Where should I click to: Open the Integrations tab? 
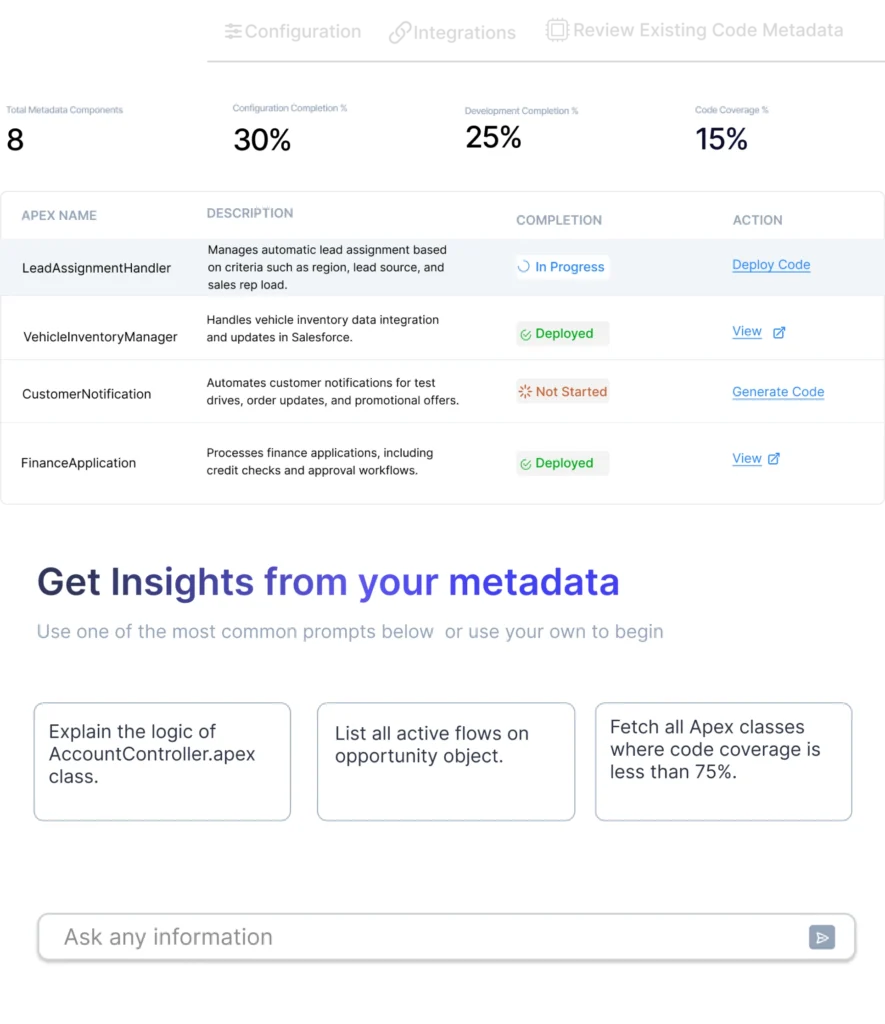pos(452,32)
